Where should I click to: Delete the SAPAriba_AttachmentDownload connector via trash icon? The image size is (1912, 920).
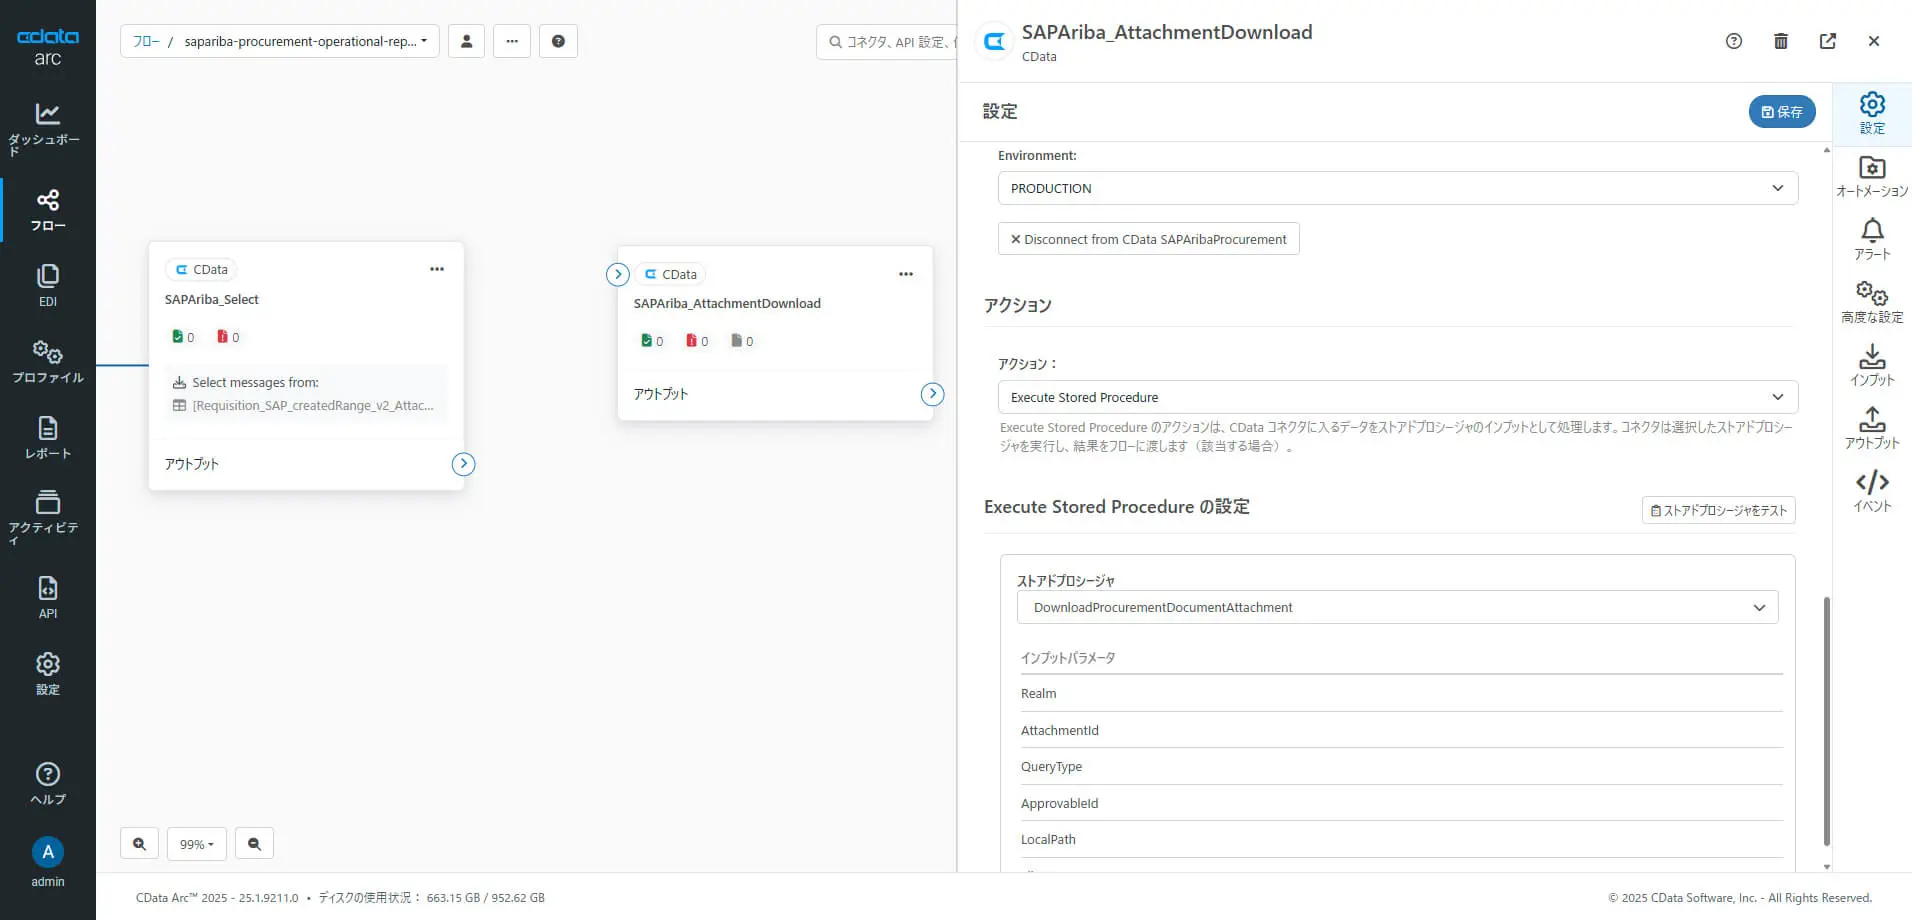[1781, 41]
